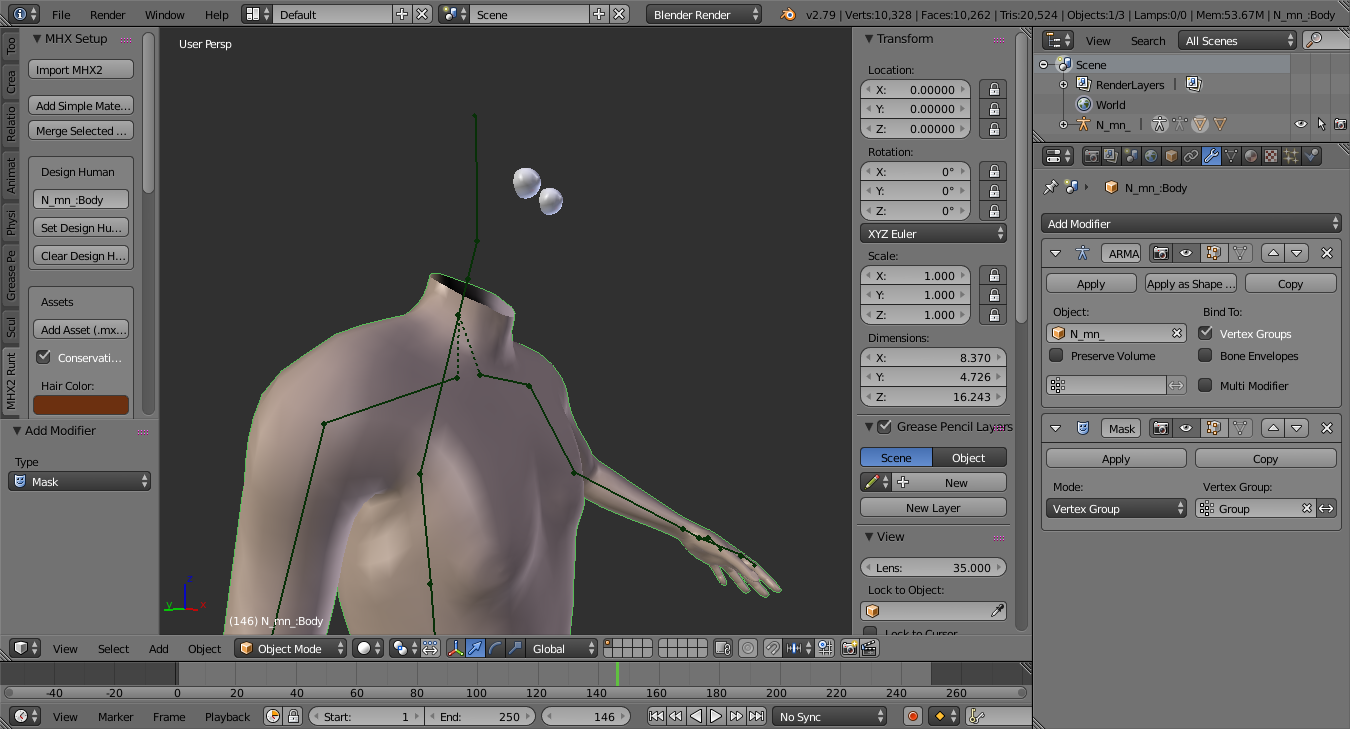Viewport: 1350px width, 729px height.
Task: Open modifier Type Mask dropdown in operator panel
Action: pyautogui.click(x=80, y=481)
